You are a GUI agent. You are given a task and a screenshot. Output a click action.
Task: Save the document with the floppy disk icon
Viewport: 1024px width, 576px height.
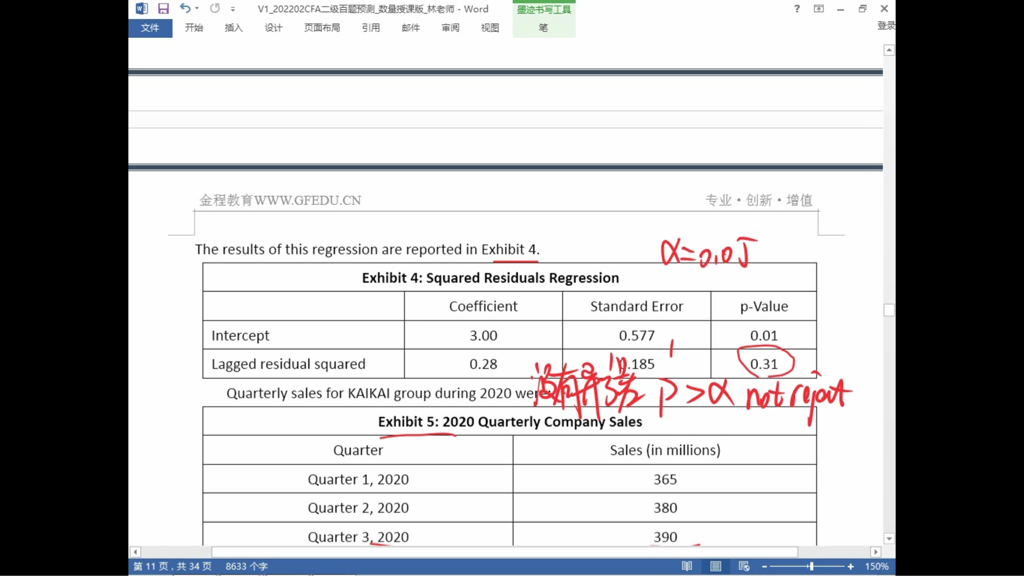coord(163,8)
